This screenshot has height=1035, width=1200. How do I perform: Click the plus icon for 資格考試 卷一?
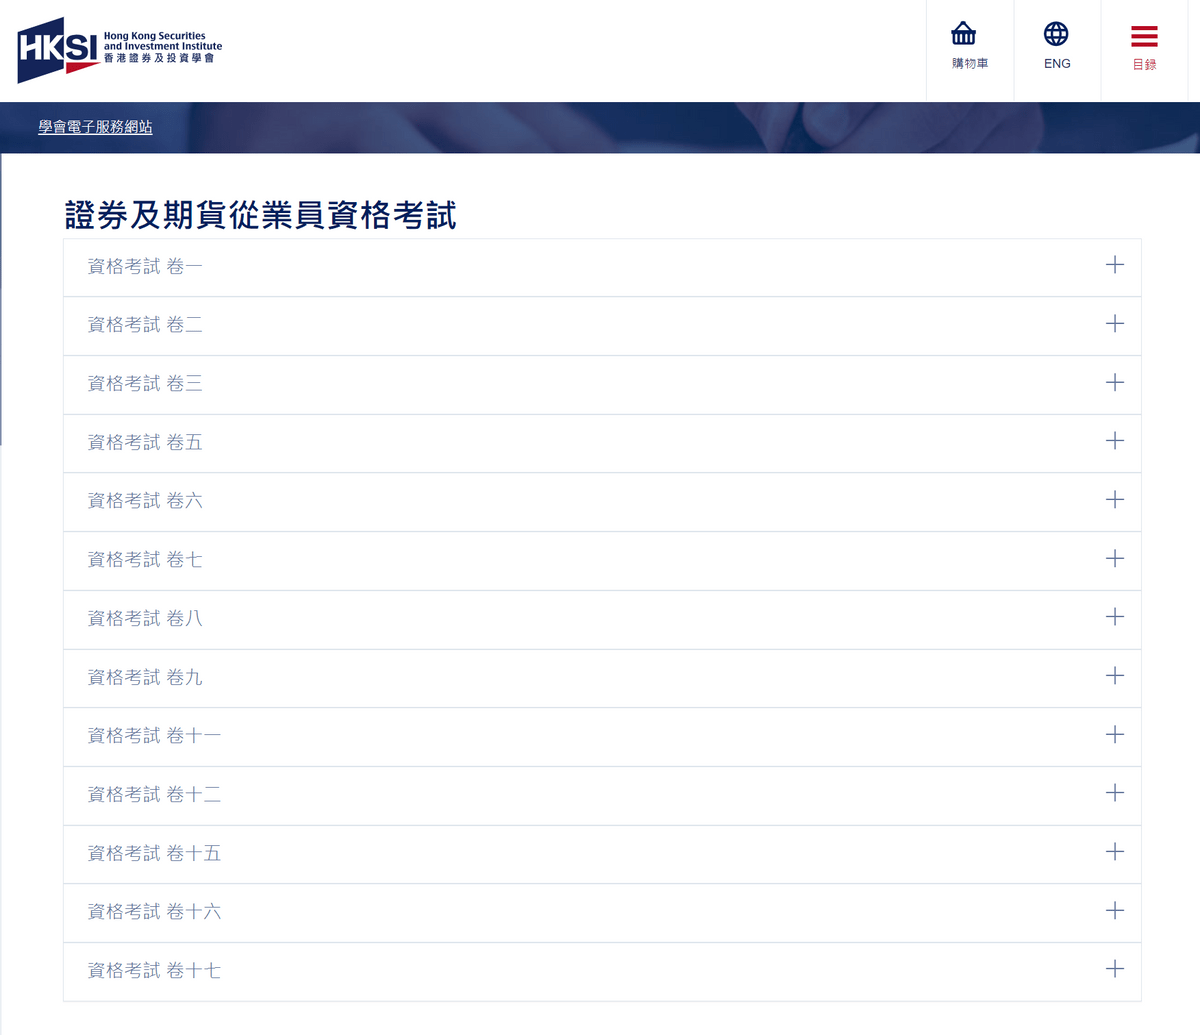(1114, 265)
